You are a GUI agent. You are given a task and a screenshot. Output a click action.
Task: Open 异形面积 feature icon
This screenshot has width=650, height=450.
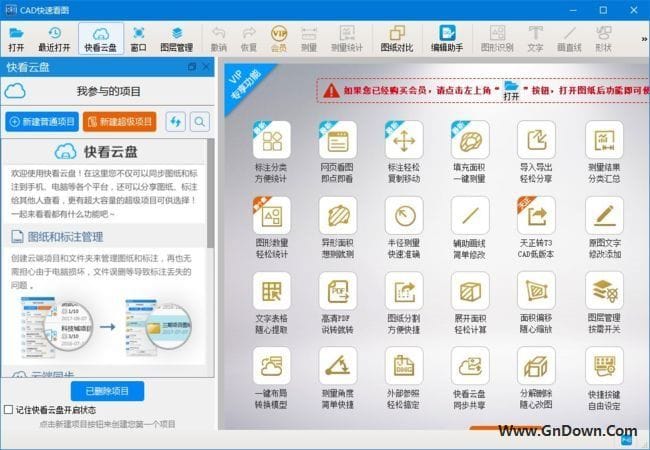pyautogui.click(x=337, y=215)
